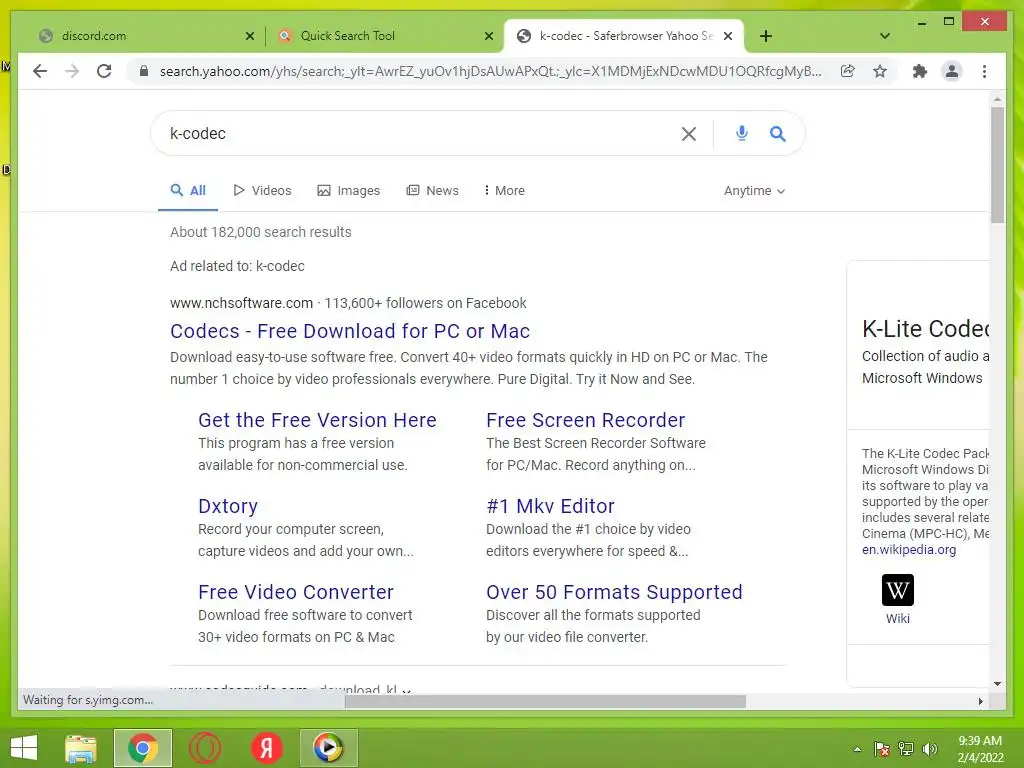
Task: Click the scroll up arrow
Action: pyautogui.click(x=997, y=100)
